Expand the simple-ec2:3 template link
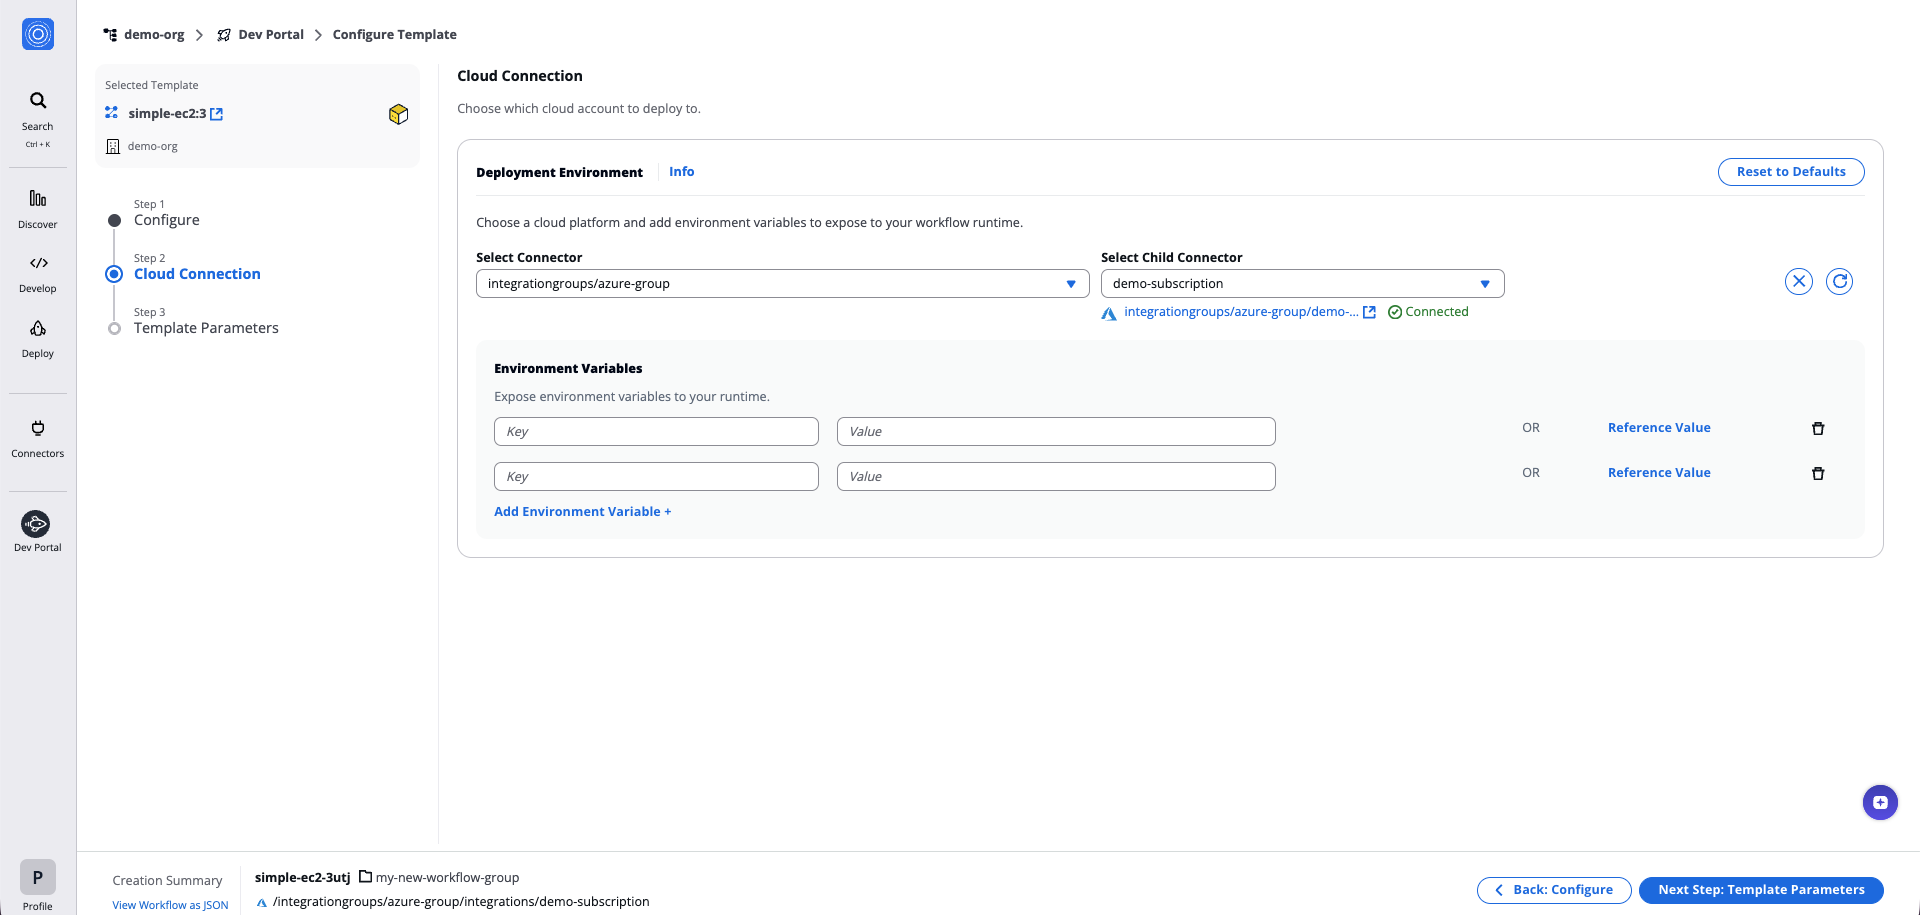 coord(218,113)
